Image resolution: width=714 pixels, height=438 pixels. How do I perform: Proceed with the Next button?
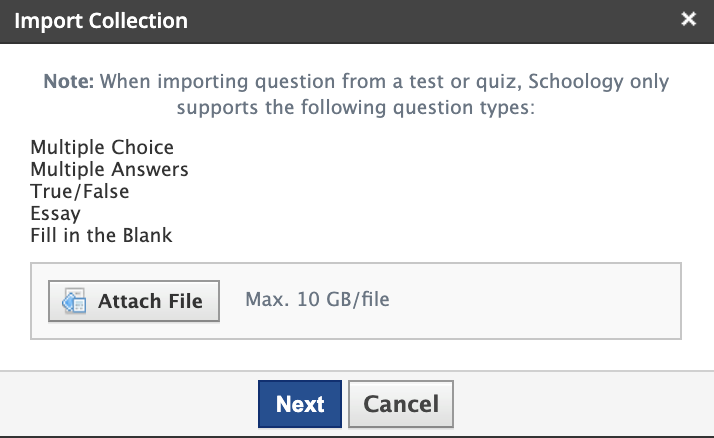coord(300,404)
